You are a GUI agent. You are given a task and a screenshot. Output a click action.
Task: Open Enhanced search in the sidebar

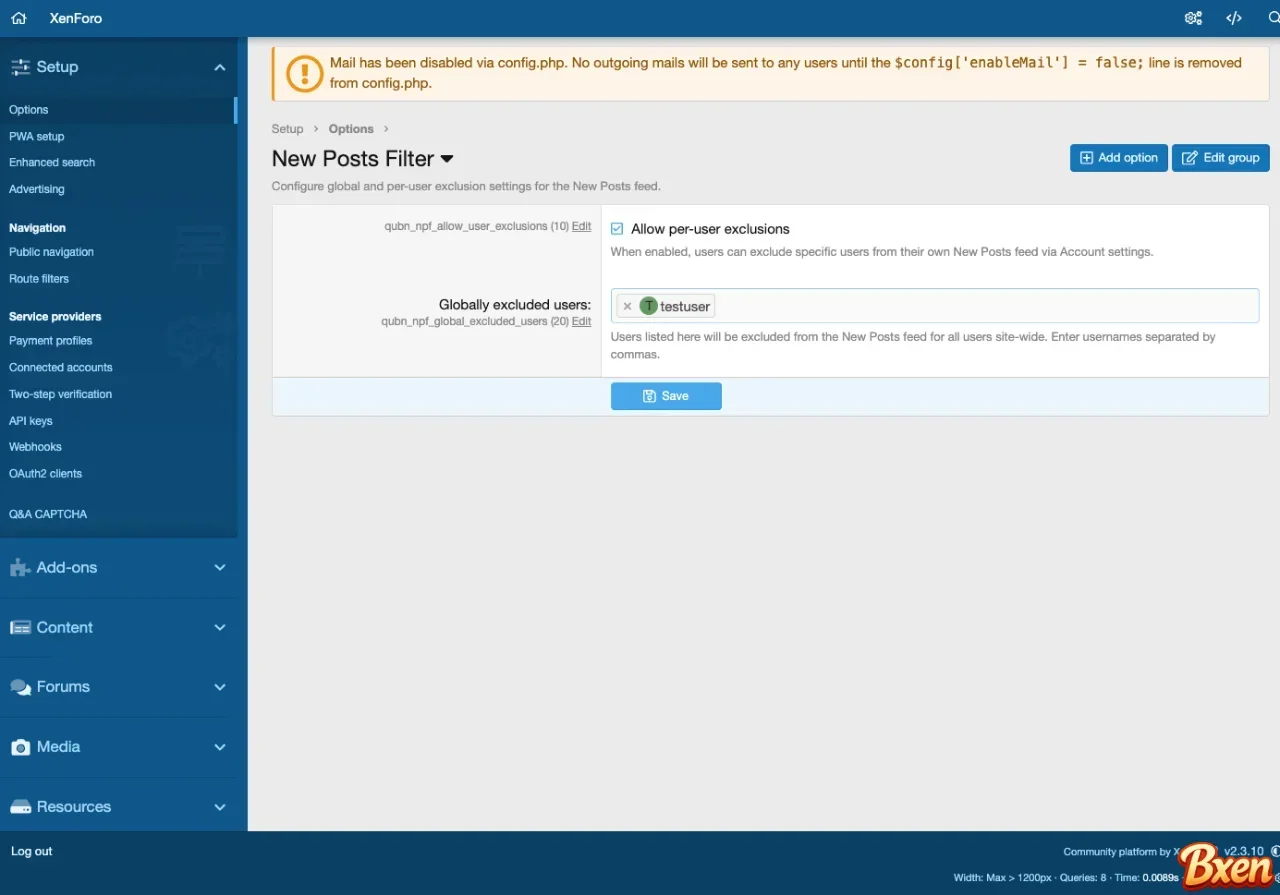click(52, 162)
